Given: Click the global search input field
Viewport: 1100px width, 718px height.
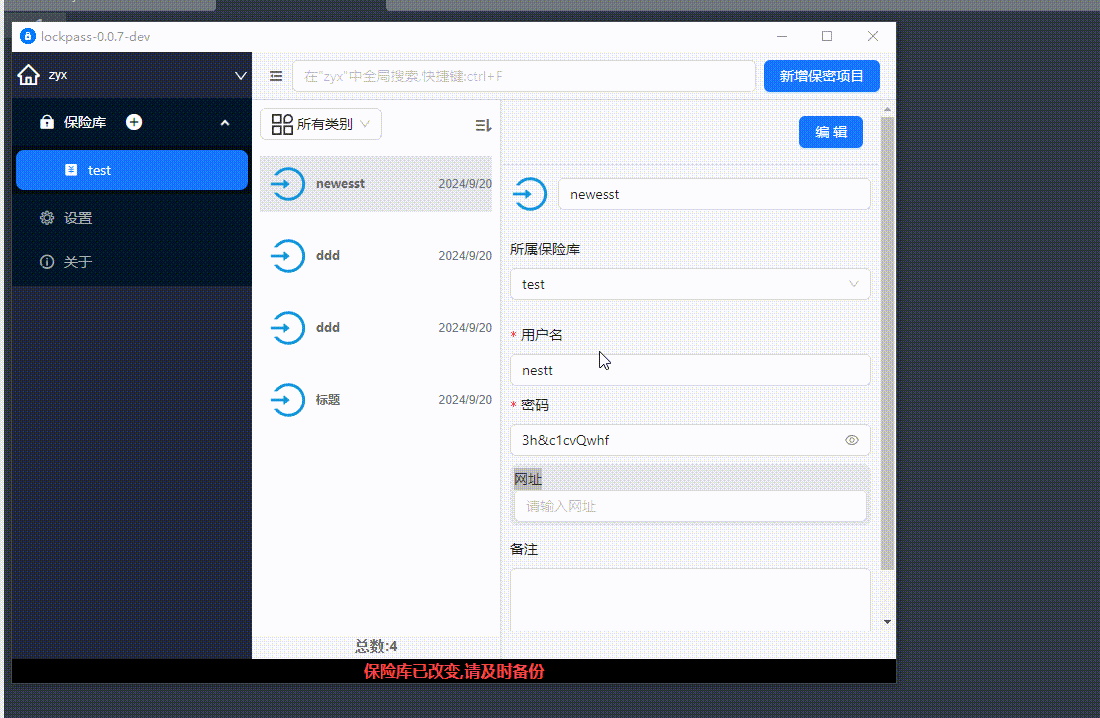Looking at the screenshot, I should [523, 76].
